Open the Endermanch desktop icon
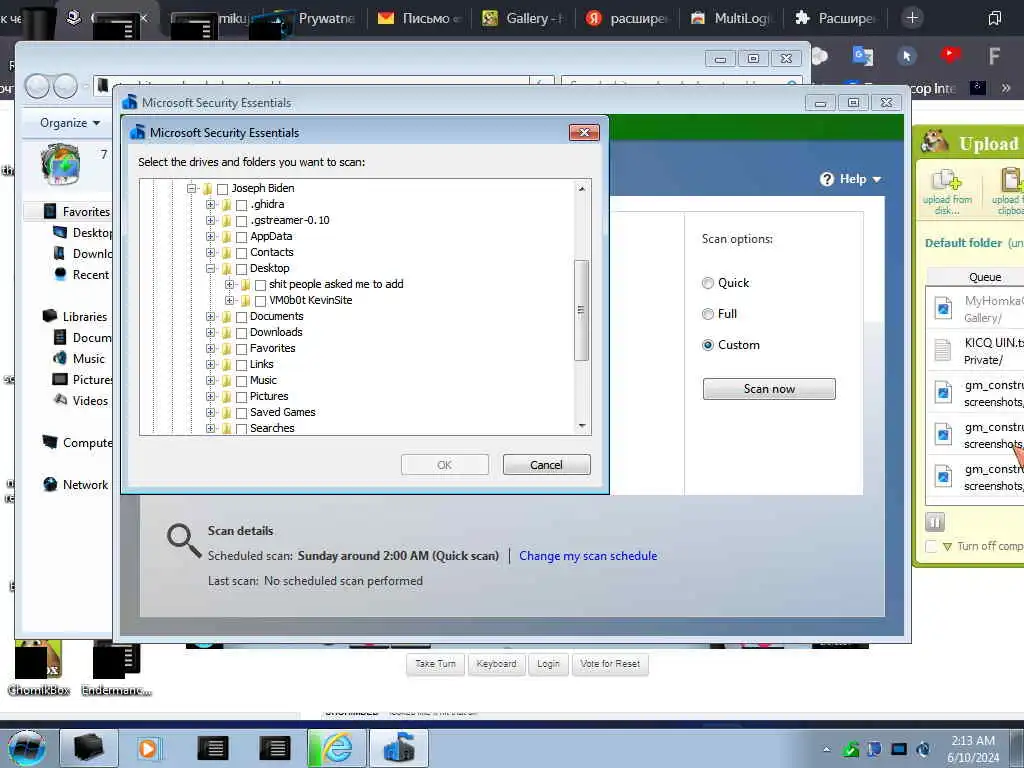1024x768 pixels. pyautogui.click(x=116, y=668)
